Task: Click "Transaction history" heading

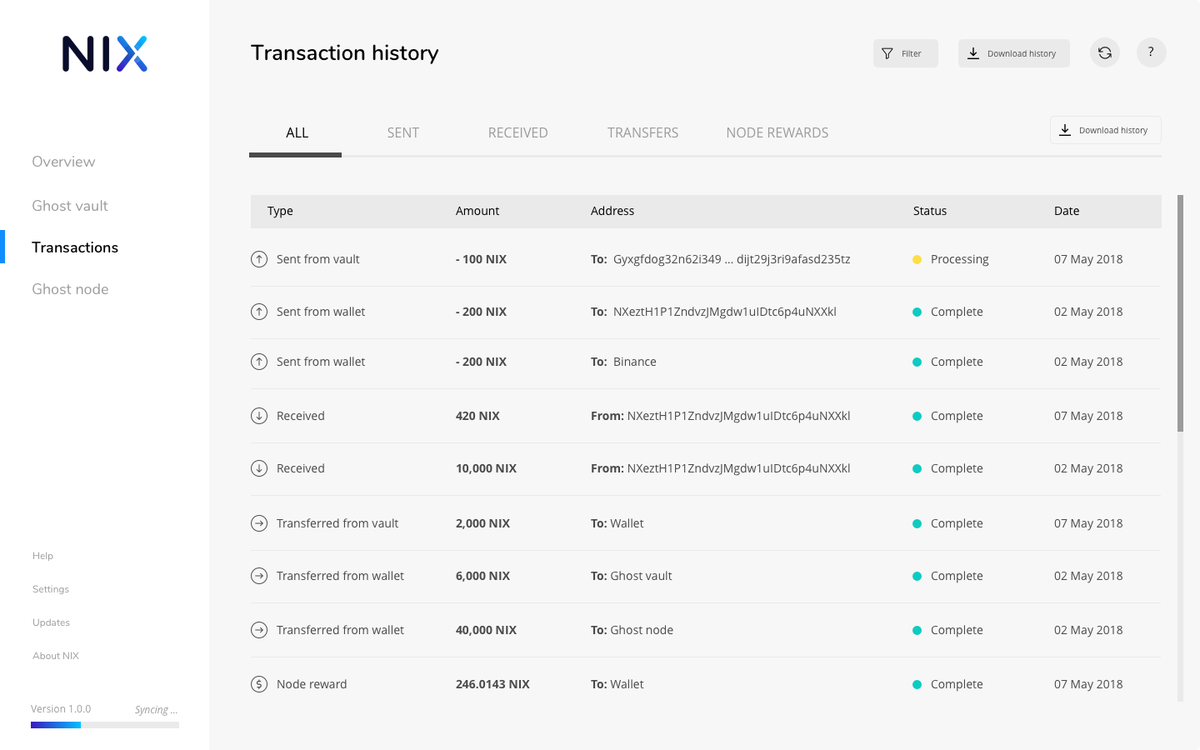Action: click(344, 53)
